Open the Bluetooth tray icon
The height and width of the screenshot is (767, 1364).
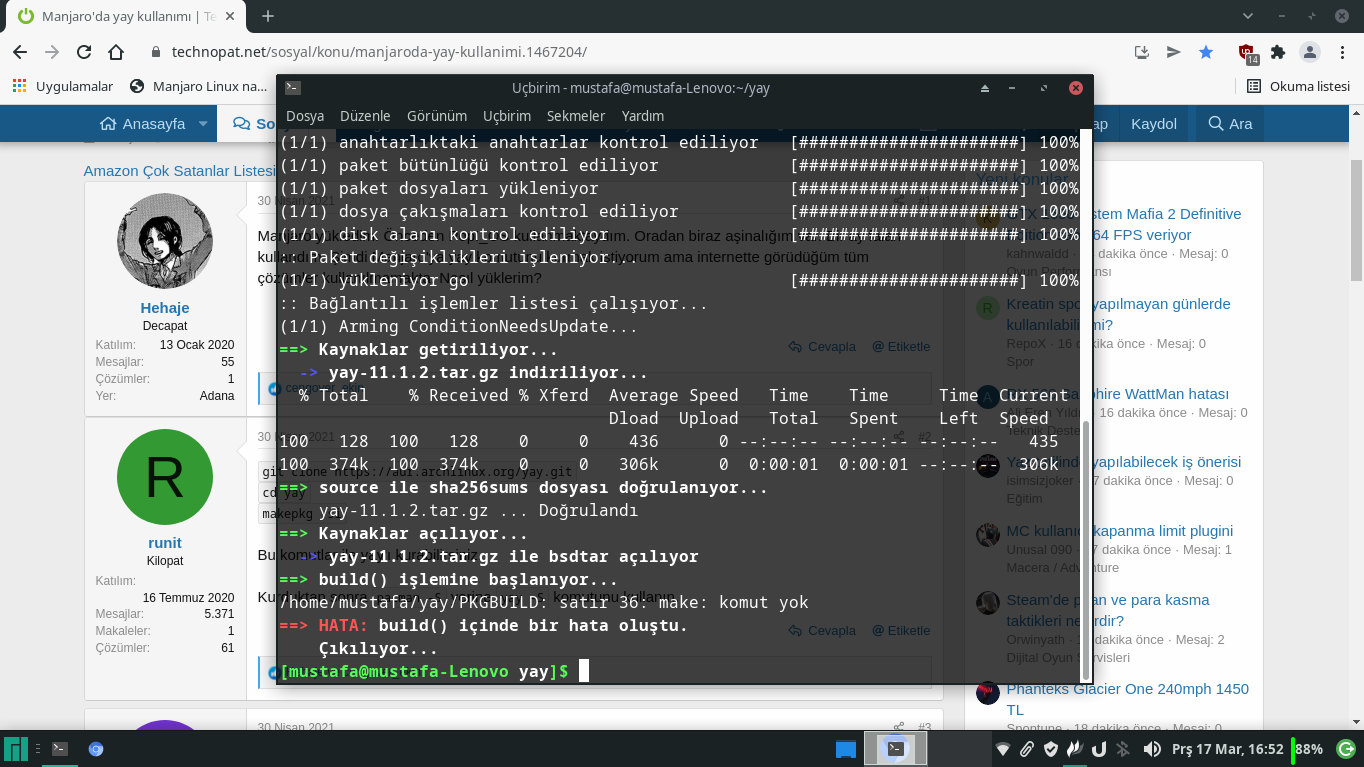(1123, 749)
